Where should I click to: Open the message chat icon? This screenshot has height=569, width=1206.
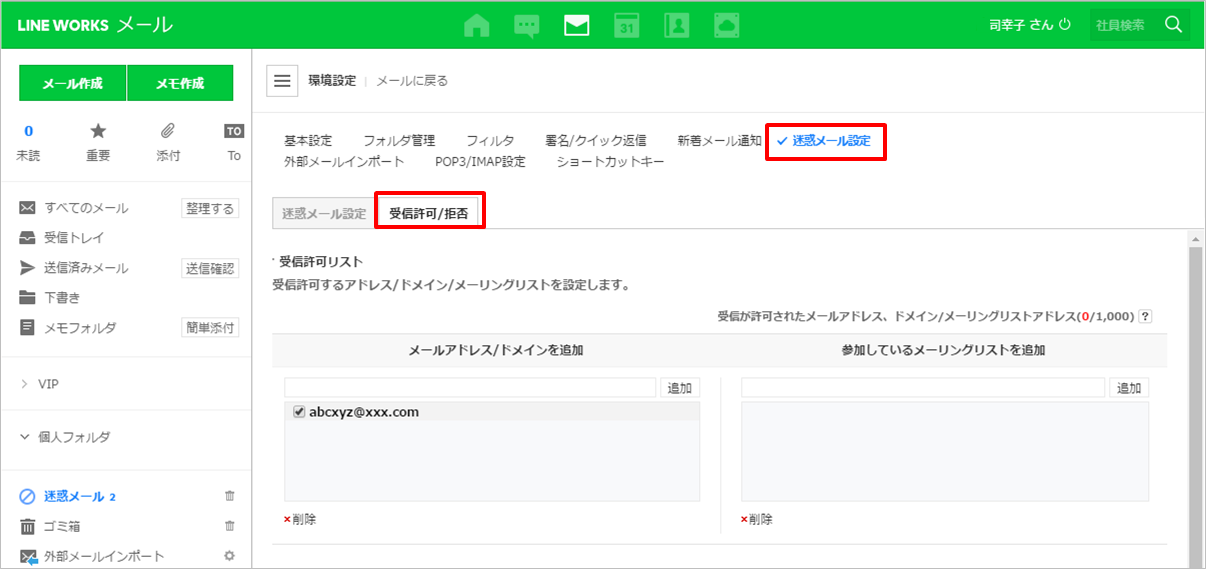(527, 25)
